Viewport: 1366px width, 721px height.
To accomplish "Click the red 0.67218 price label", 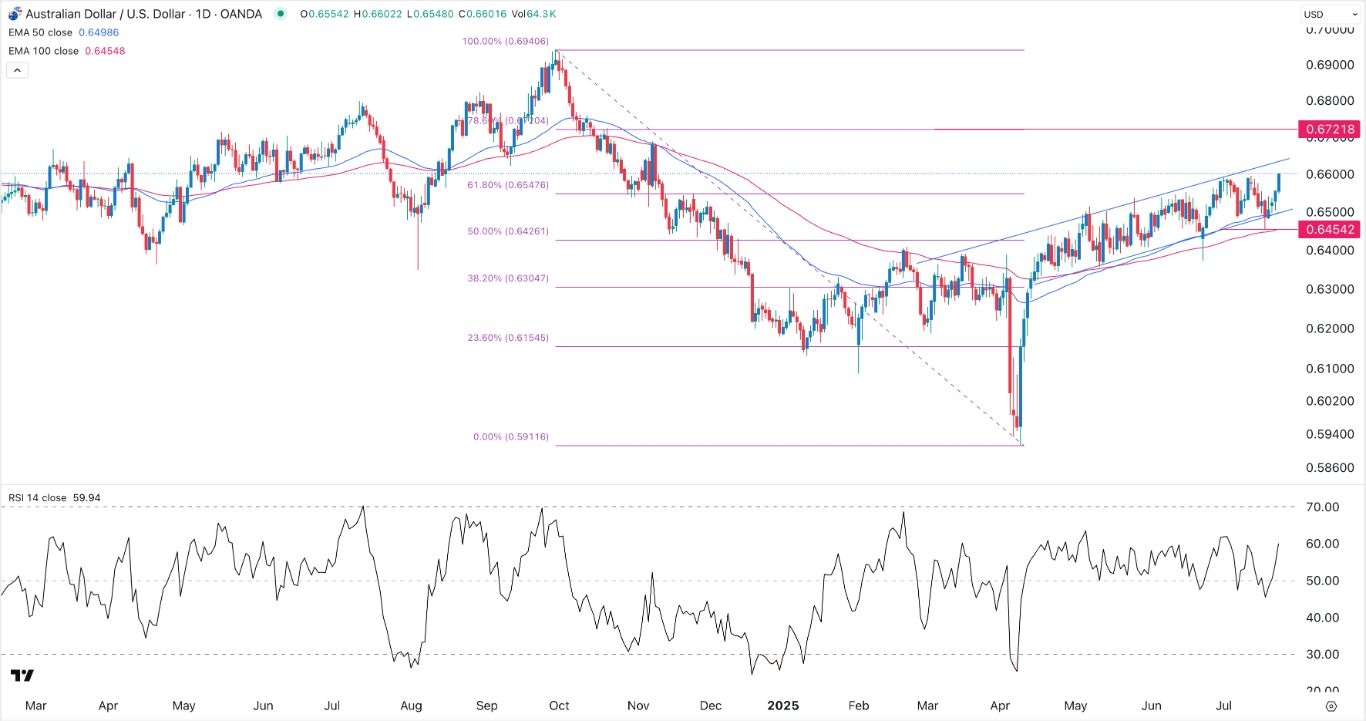I will coord(1328,130).
